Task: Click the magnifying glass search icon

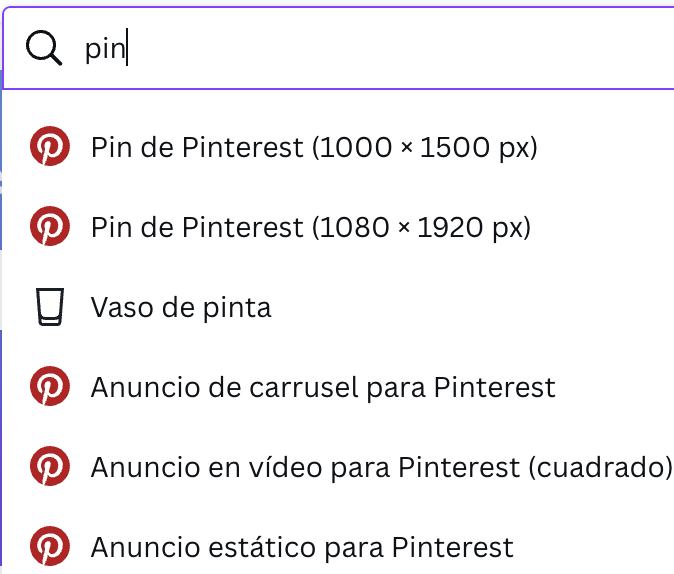Action: (x=44, y=47)
